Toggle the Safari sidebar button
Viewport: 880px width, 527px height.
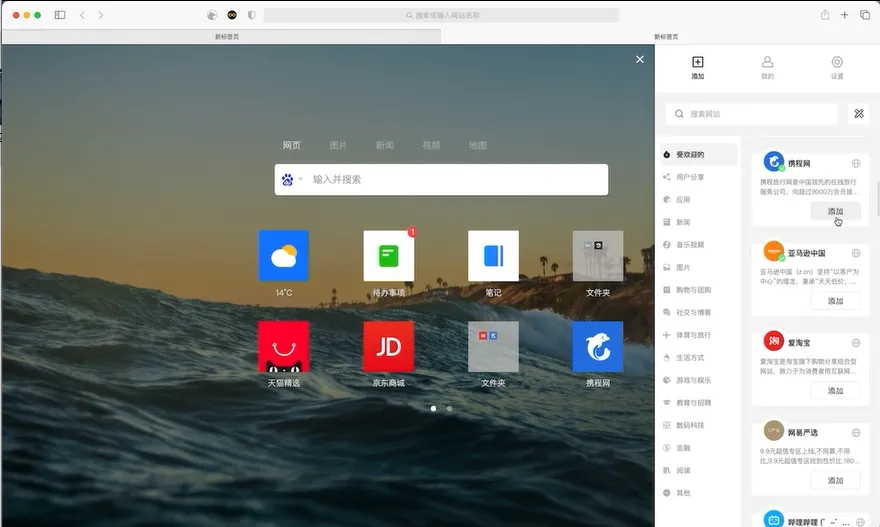(60, 15)
